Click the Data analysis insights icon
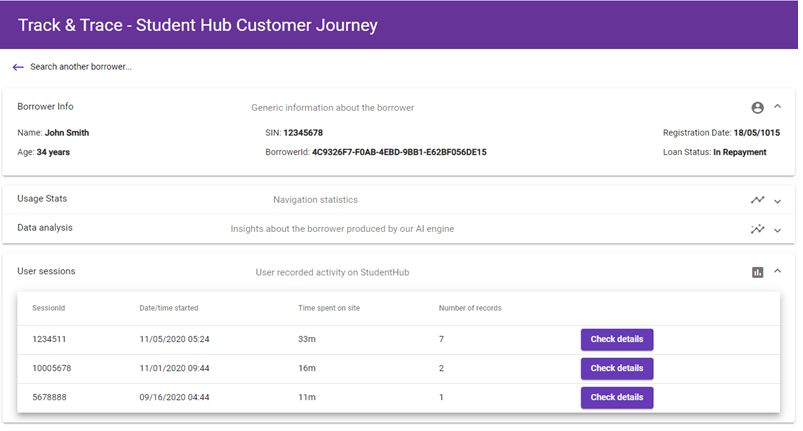This screenshot has width=803, height=431. click(757, 229)
